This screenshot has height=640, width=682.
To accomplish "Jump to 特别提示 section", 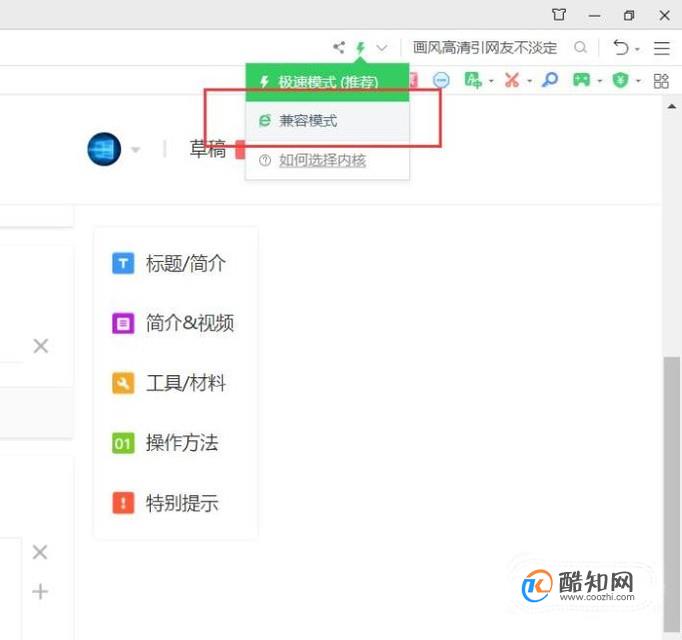I will point(182,503).
